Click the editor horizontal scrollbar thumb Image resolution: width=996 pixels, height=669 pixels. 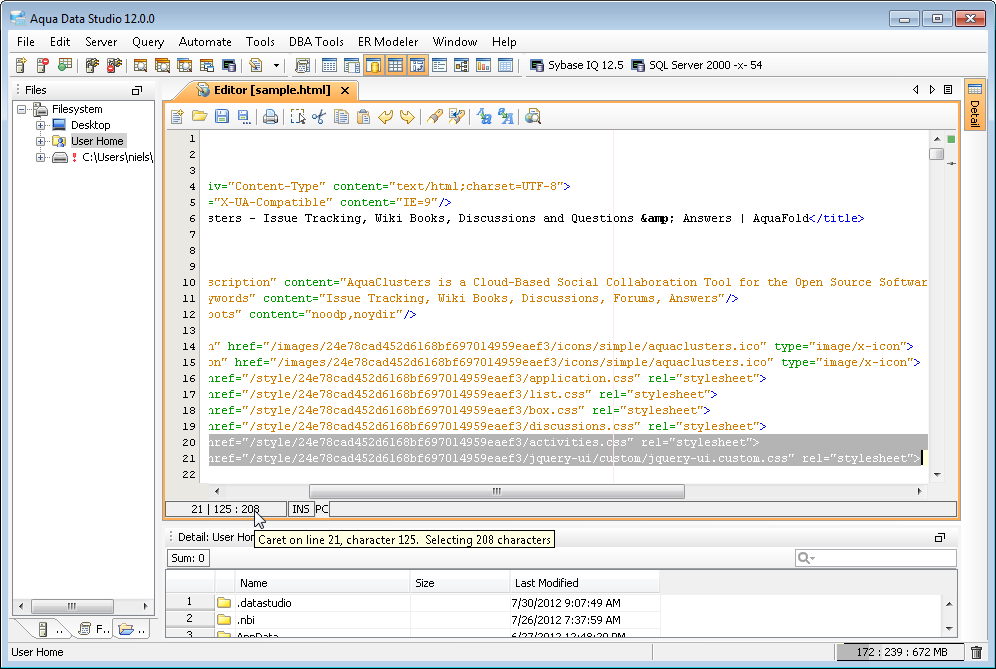pos(496,491)
